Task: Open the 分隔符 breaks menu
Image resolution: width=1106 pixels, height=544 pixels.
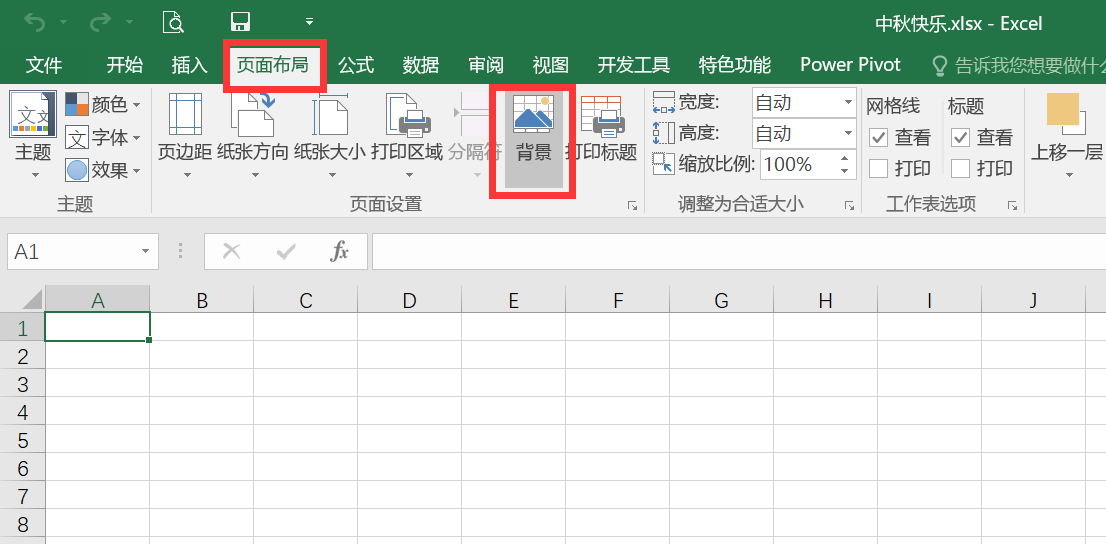Action: point(474,135)
